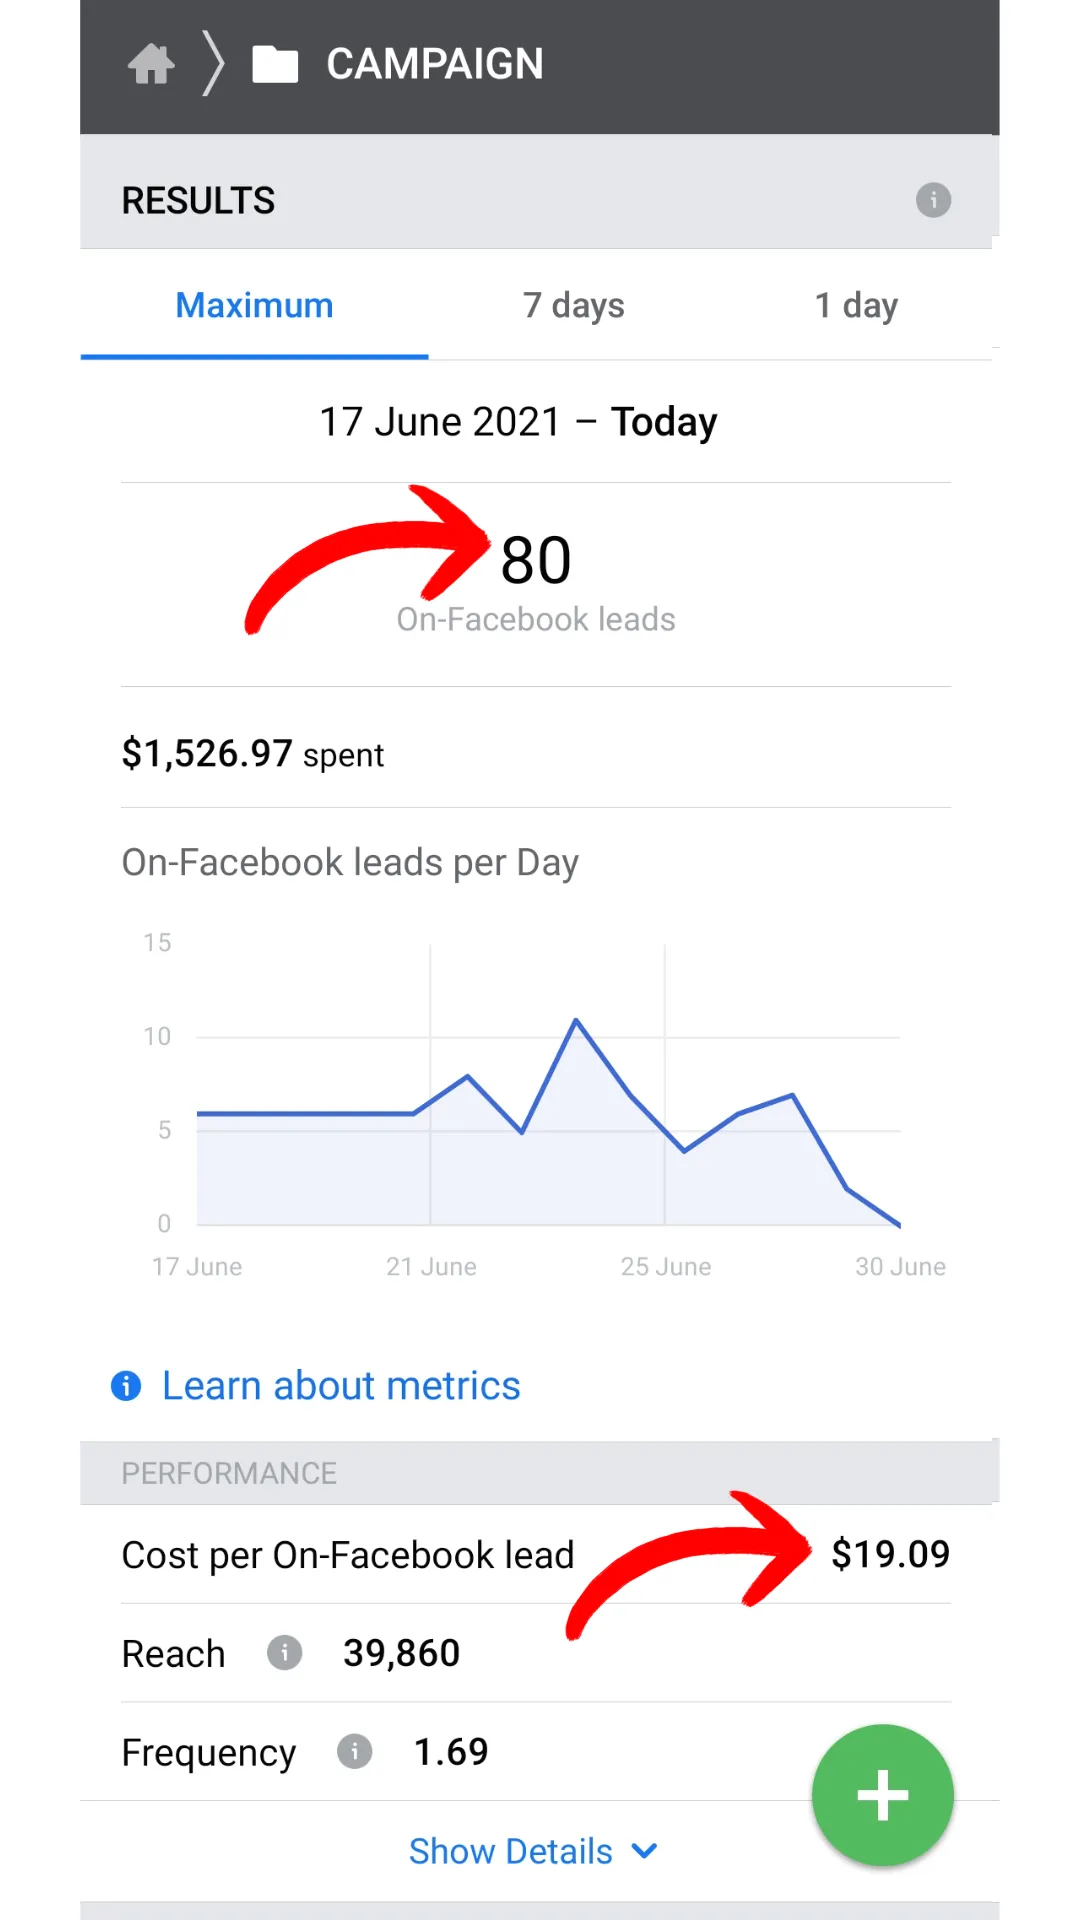Click the chart peak near 24 June
The width and height of the screenshot is (1080, 1920).
coord(576,1021)
